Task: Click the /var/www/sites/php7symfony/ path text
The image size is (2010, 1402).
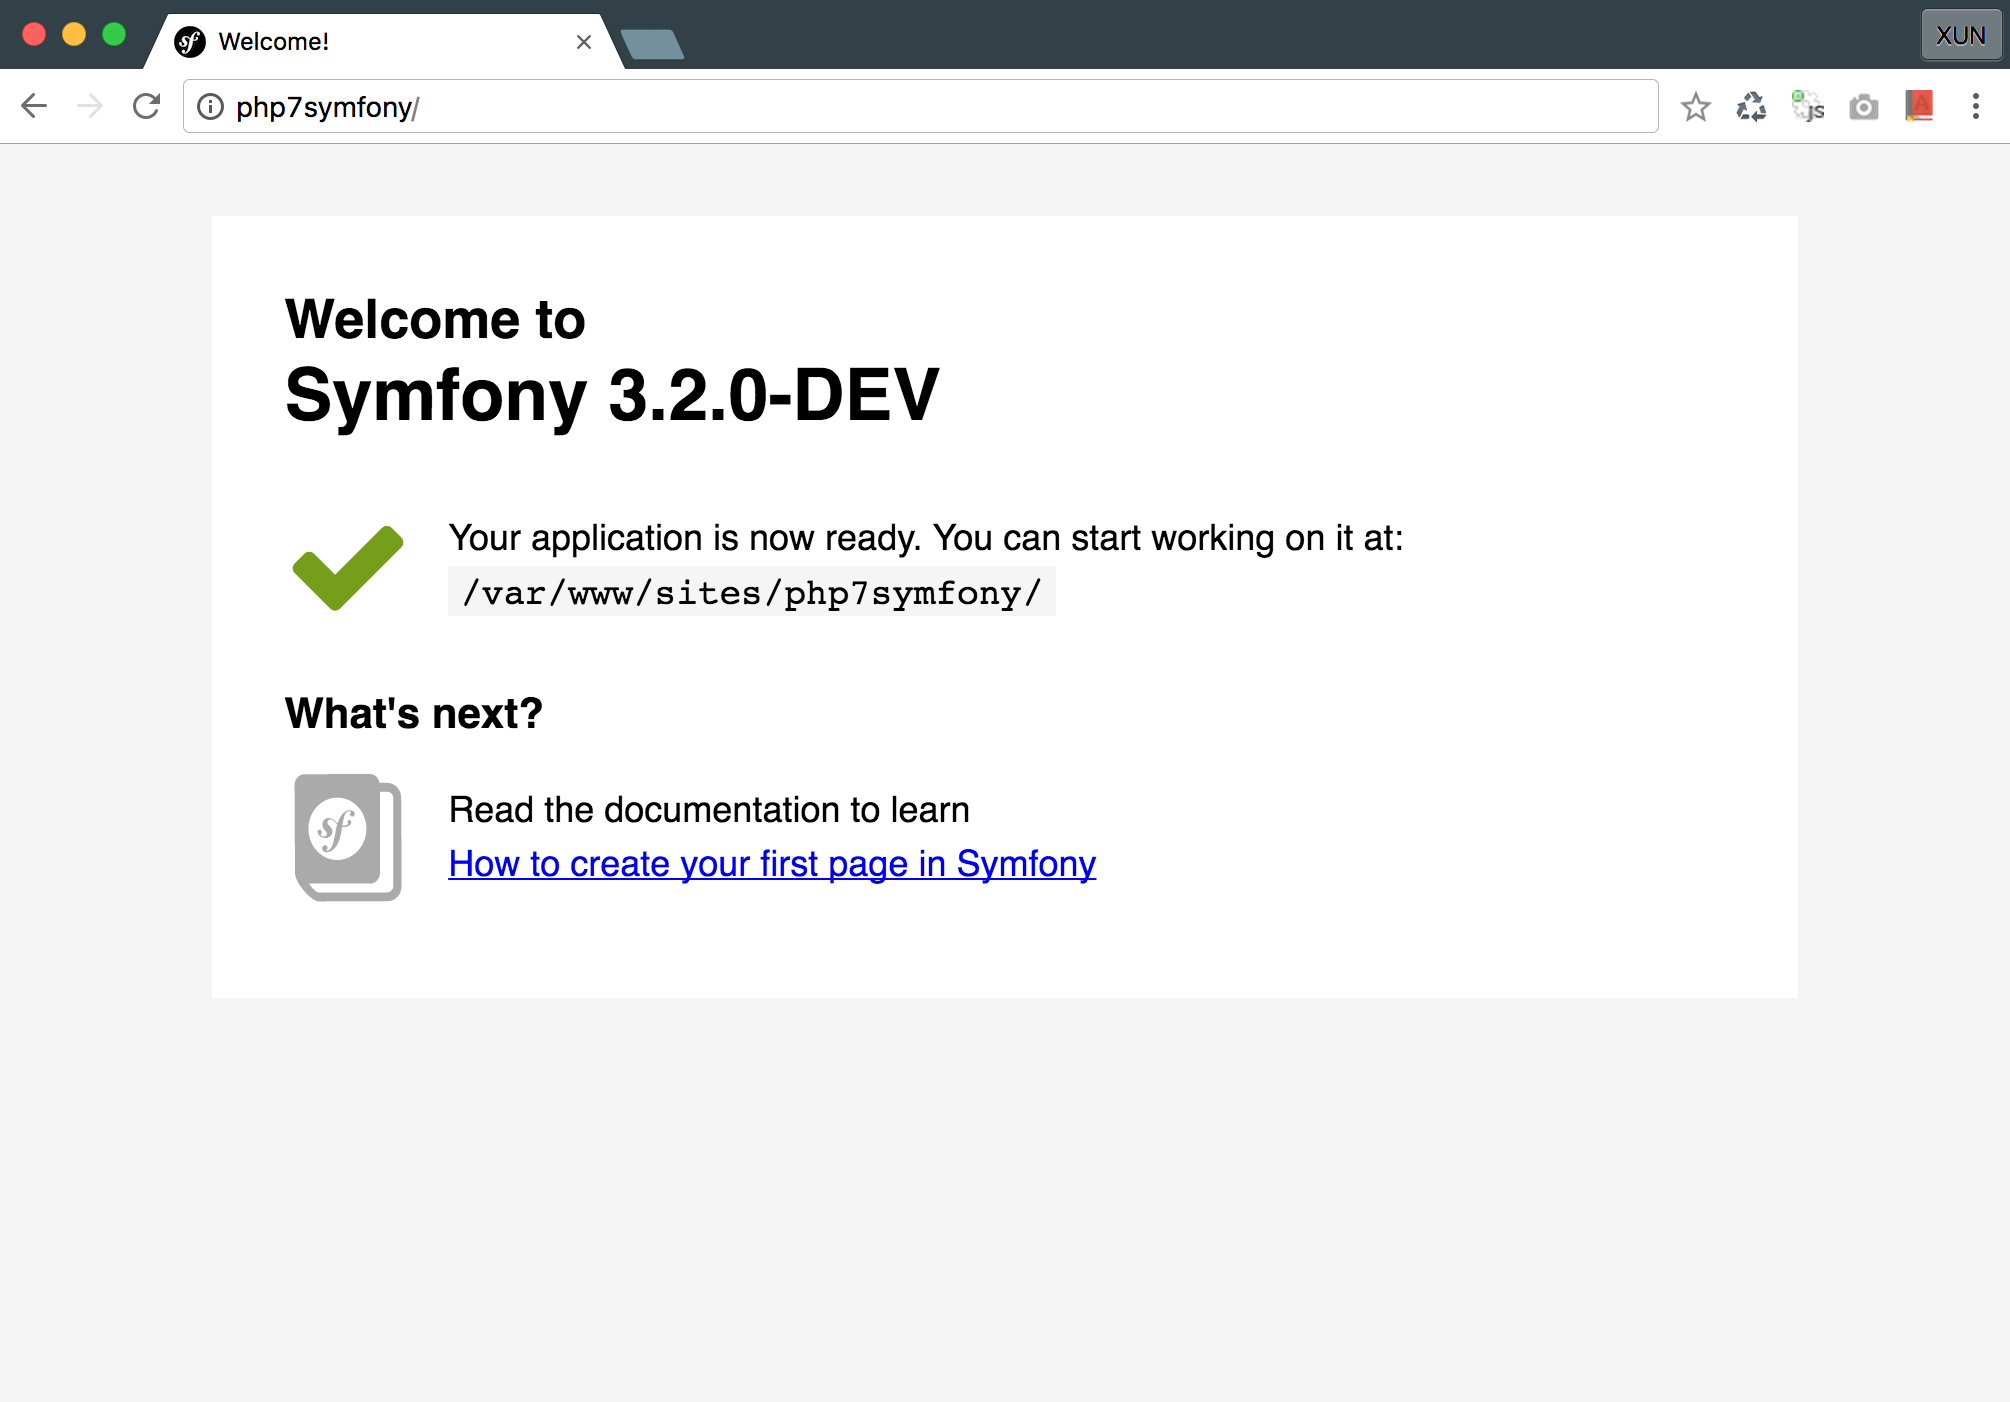Action: 752,593
